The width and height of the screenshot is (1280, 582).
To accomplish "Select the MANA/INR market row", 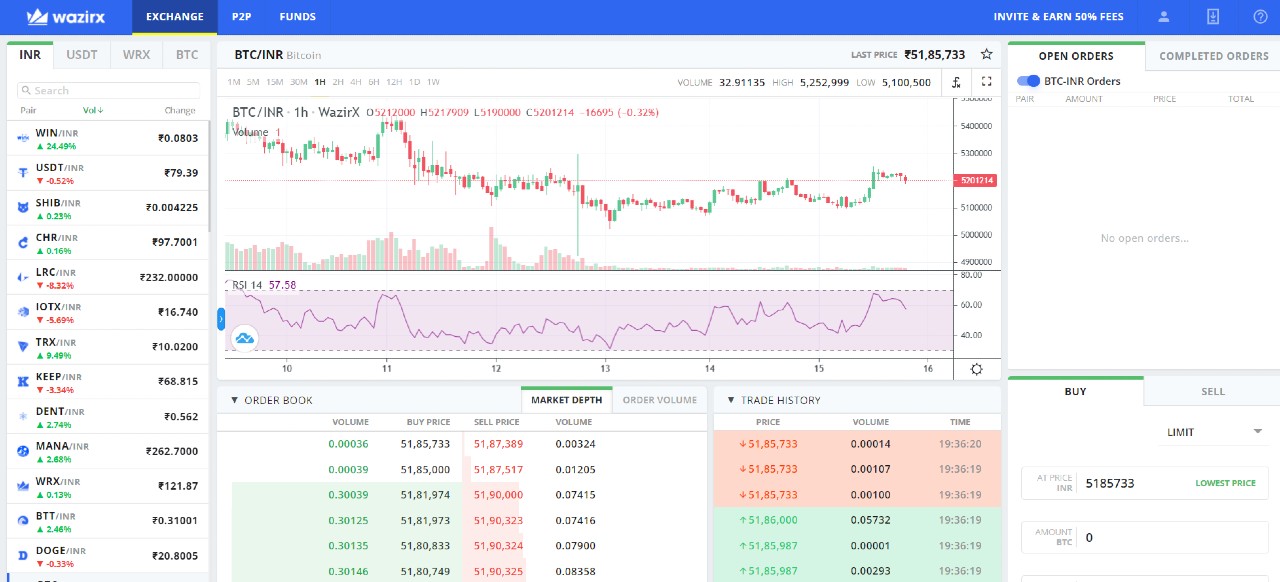I will [x=108, y=451].
